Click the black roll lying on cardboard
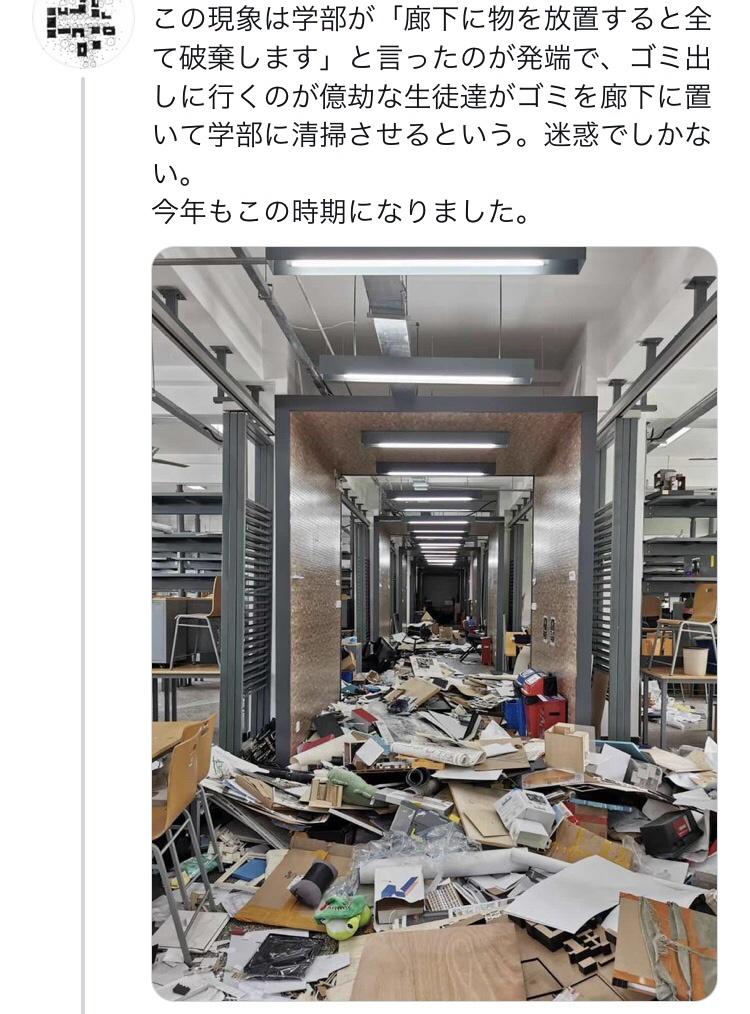 click(312, 881)
